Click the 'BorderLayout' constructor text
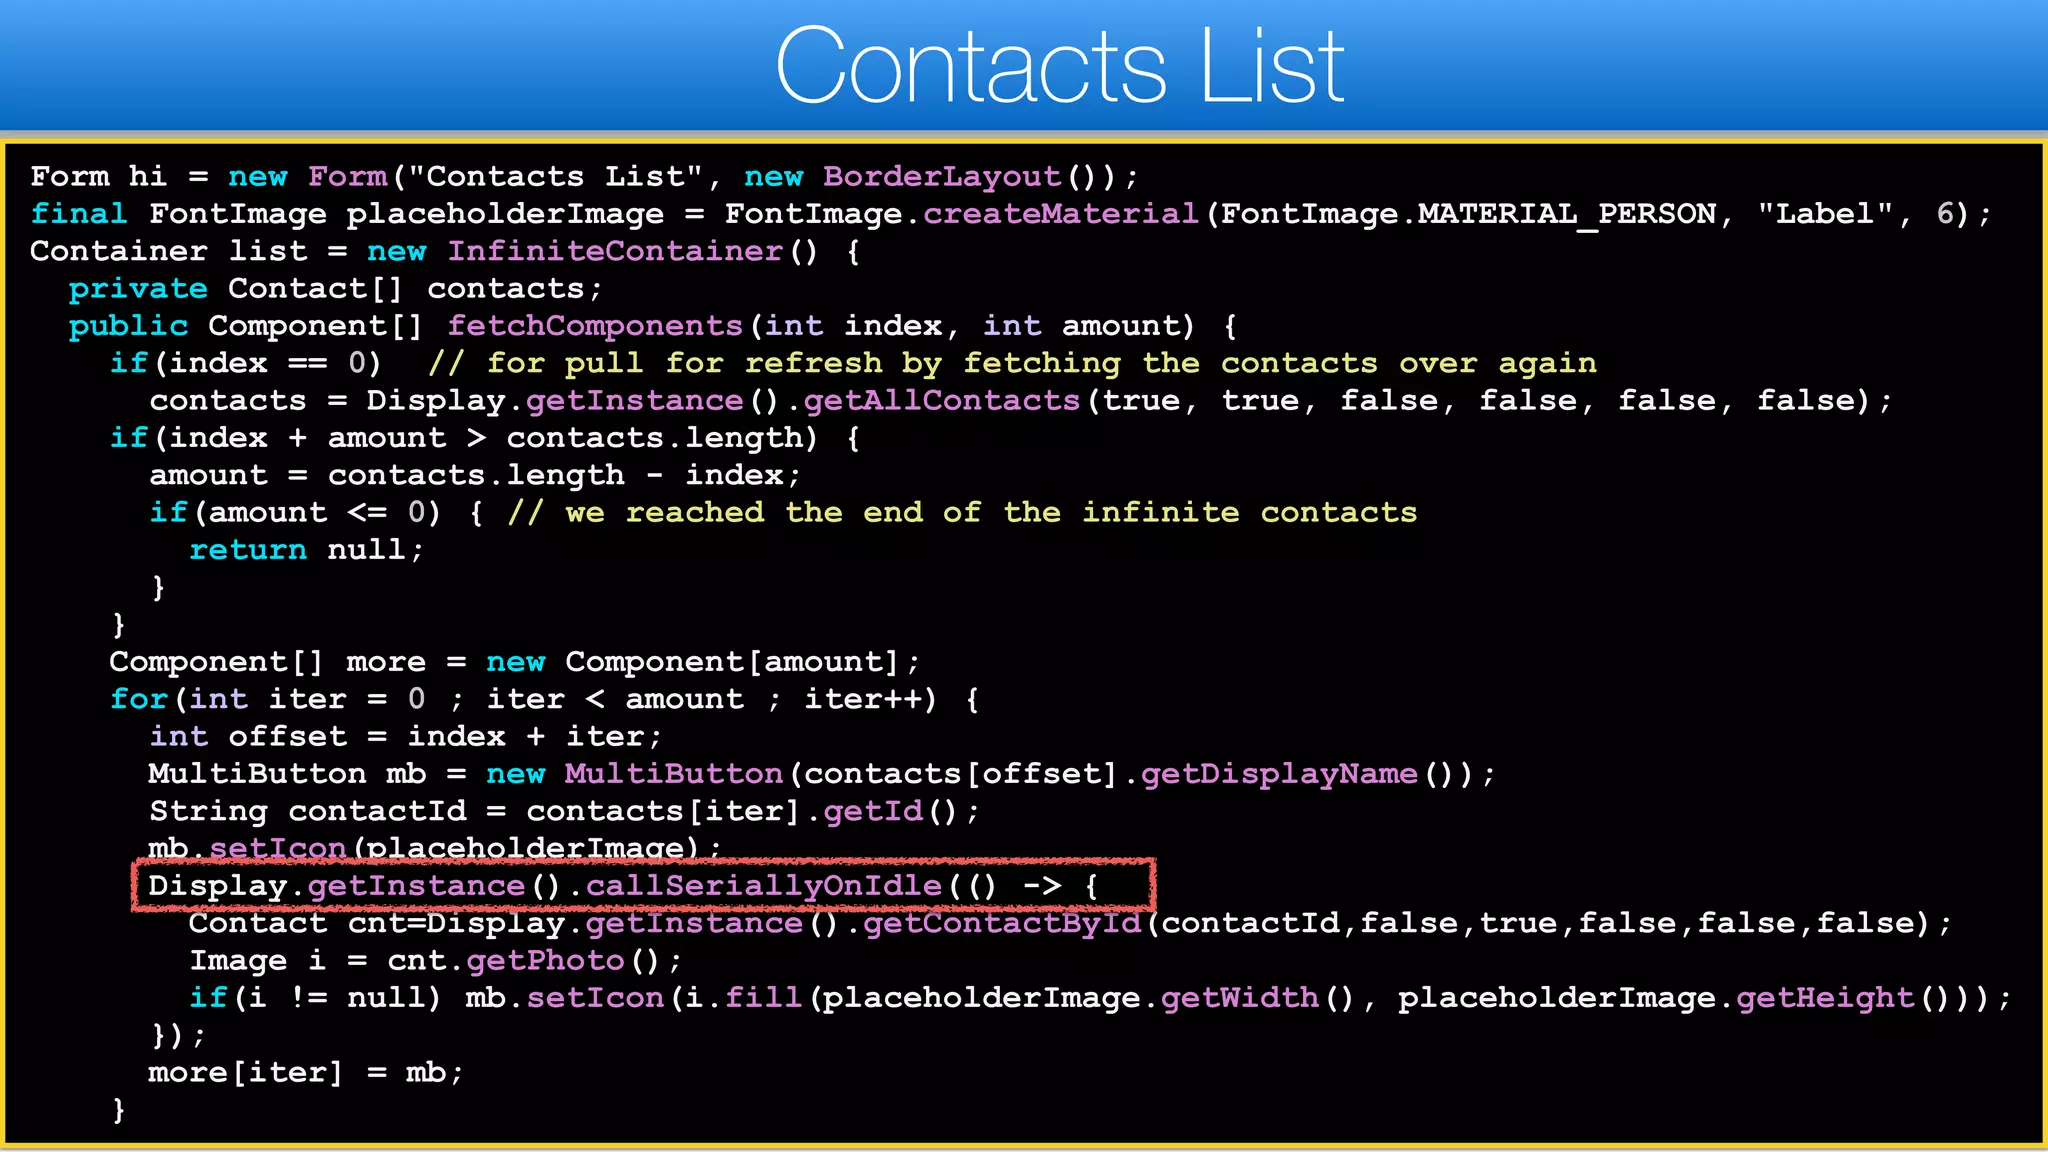 [x=941, y=177]
